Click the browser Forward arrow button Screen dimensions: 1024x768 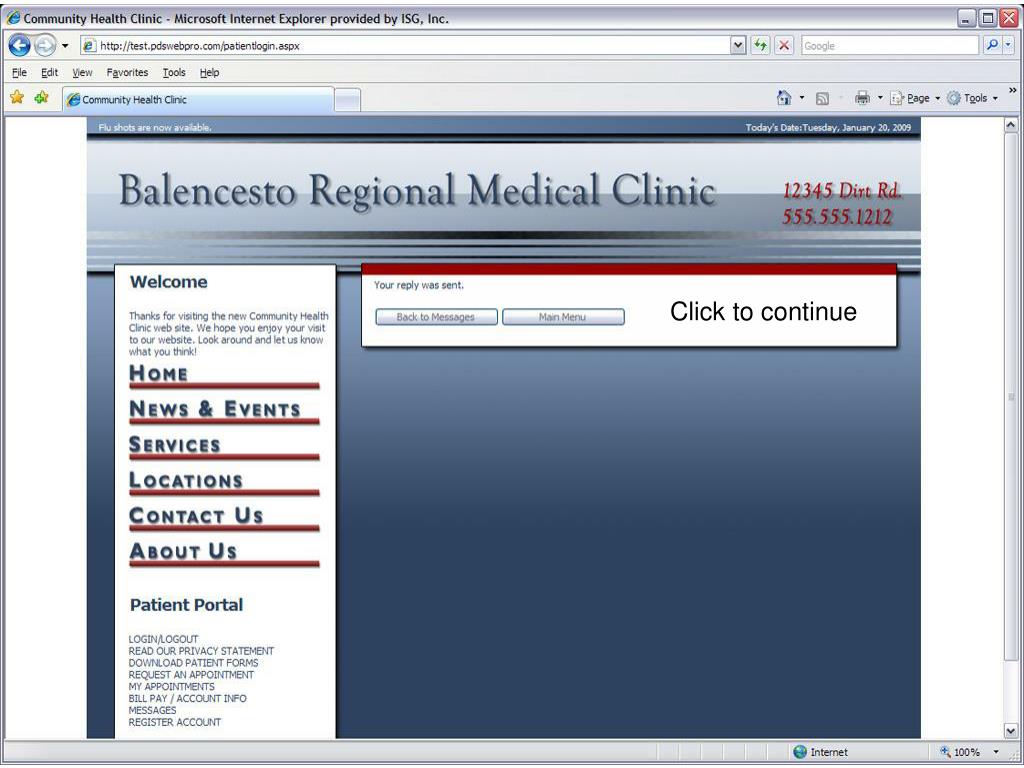44,46
